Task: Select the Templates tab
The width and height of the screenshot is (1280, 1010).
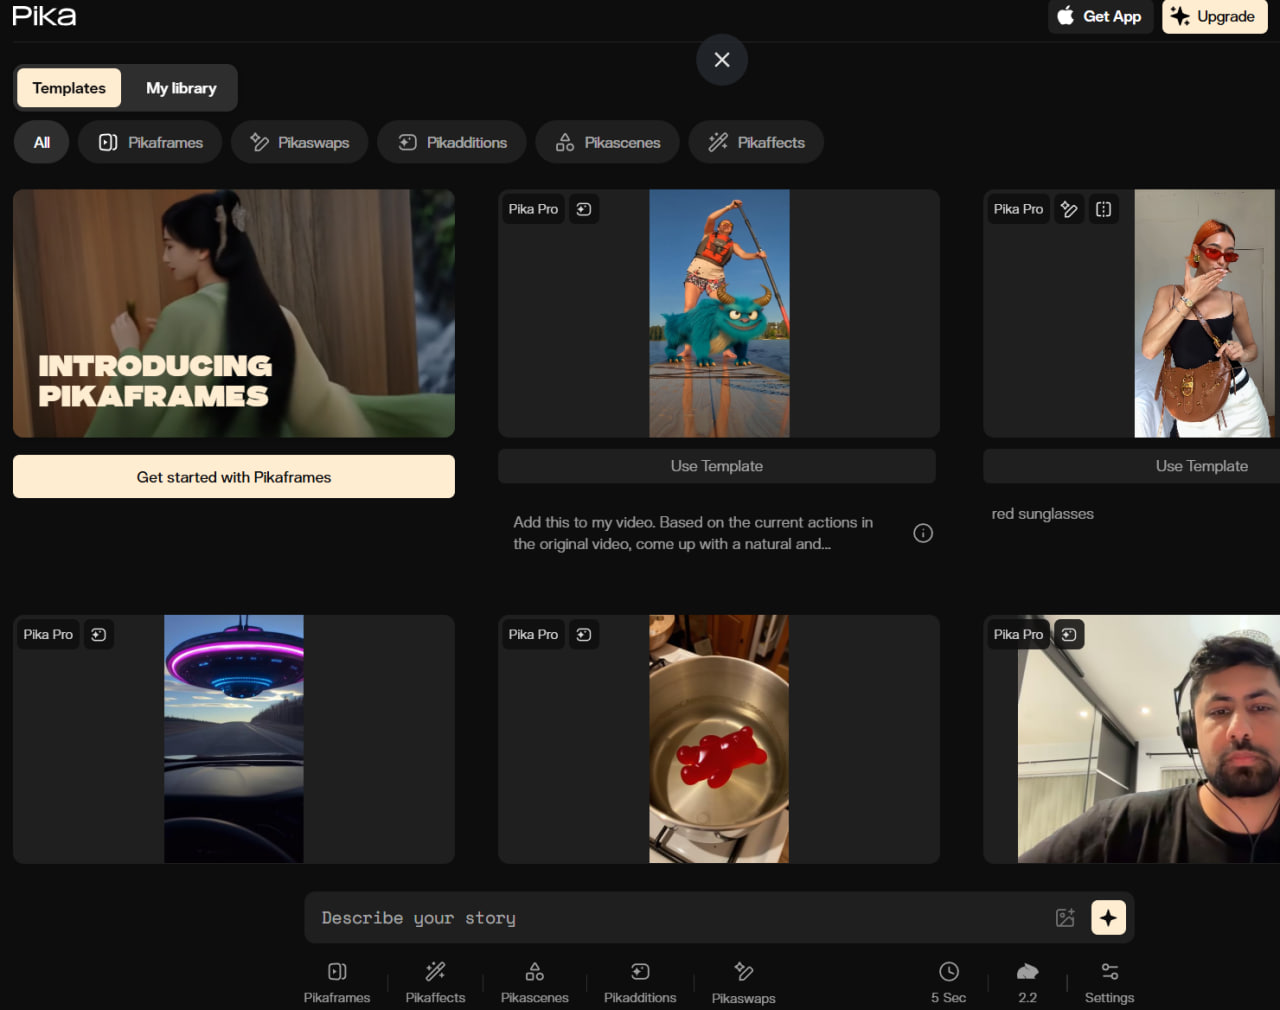Action: [69, 88]
